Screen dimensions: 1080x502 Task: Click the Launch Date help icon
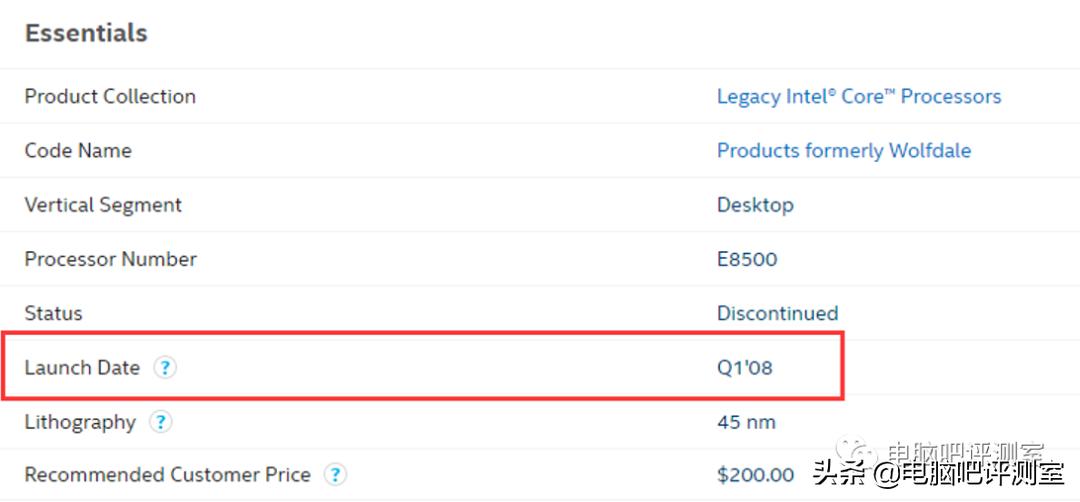pos(165,368)
